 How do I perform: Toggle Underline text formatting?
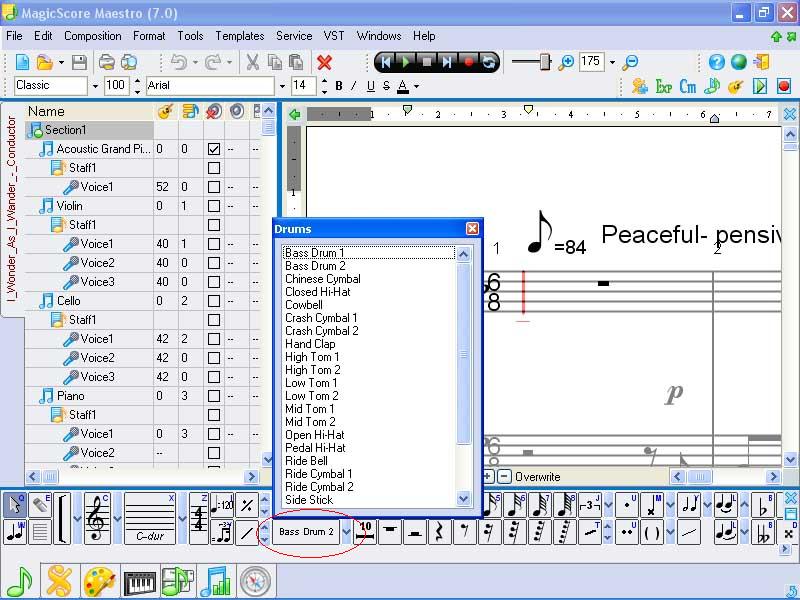tap(370, 86)
